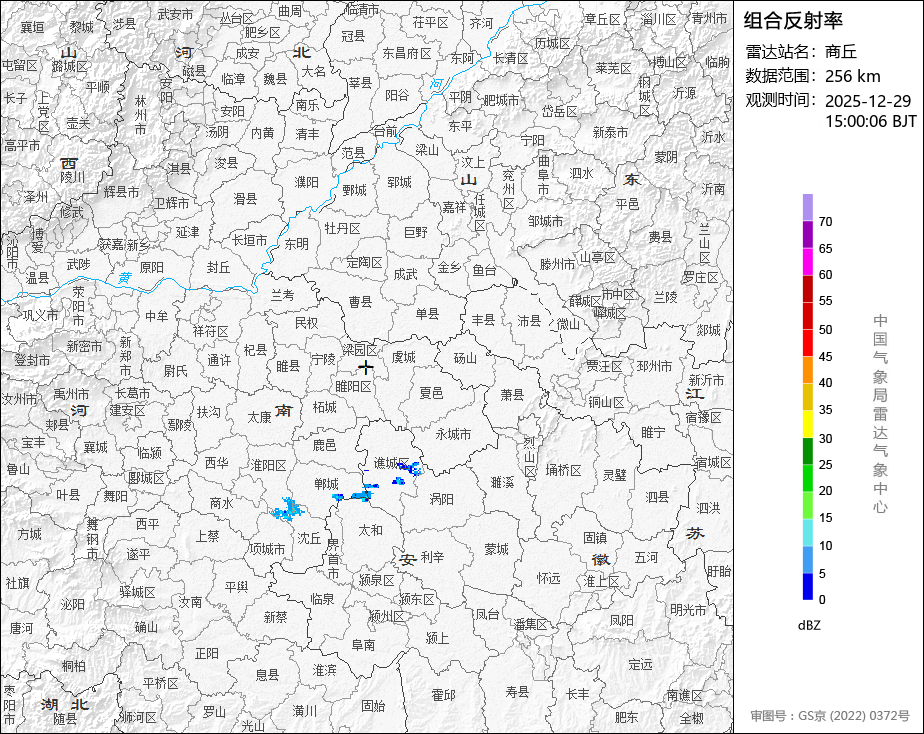Viewport: 924px width, 734px height.
Task: Click the 铜山区 map label
Action: 606,402
